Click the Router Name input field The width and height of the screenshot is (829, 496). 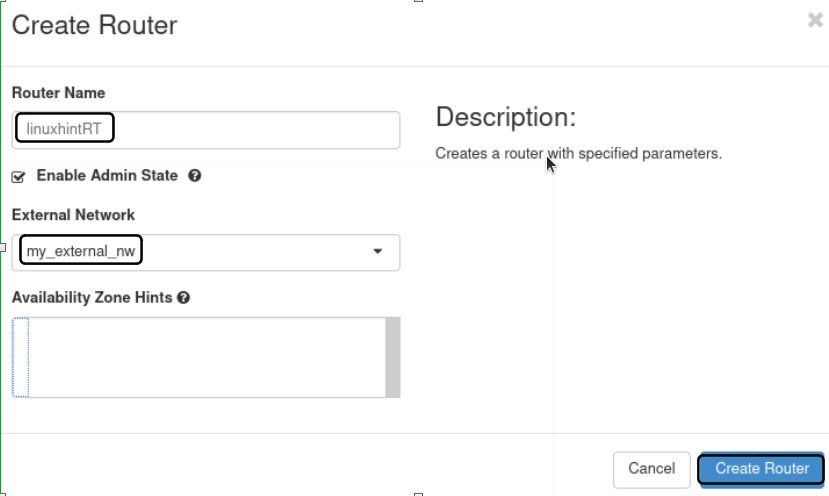(250, 129)
